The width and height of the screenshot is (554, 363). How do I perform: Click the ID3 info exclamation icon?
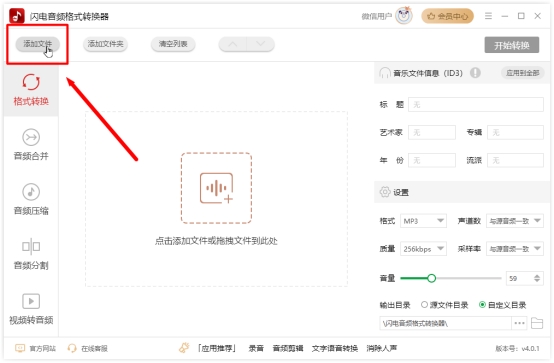point(475,73)
